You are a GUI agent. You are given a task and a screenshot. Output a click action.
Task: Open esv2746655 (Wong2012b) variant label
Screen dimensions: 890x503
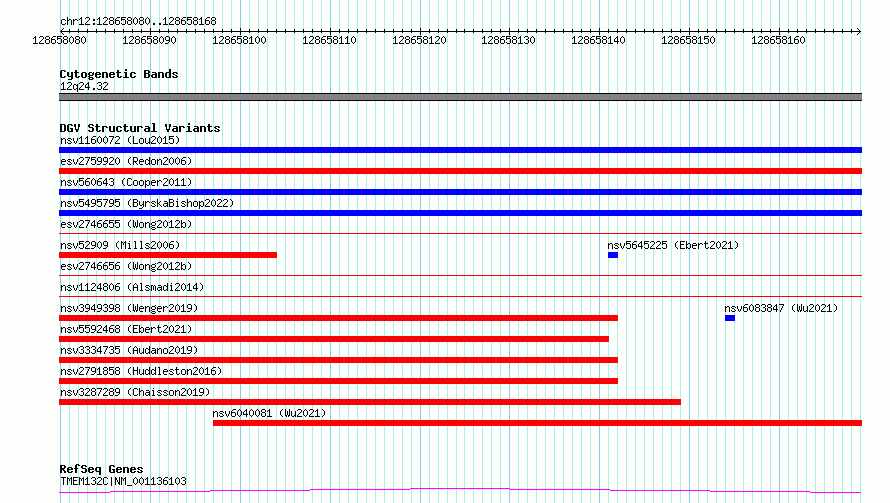[x=126, y=224]
